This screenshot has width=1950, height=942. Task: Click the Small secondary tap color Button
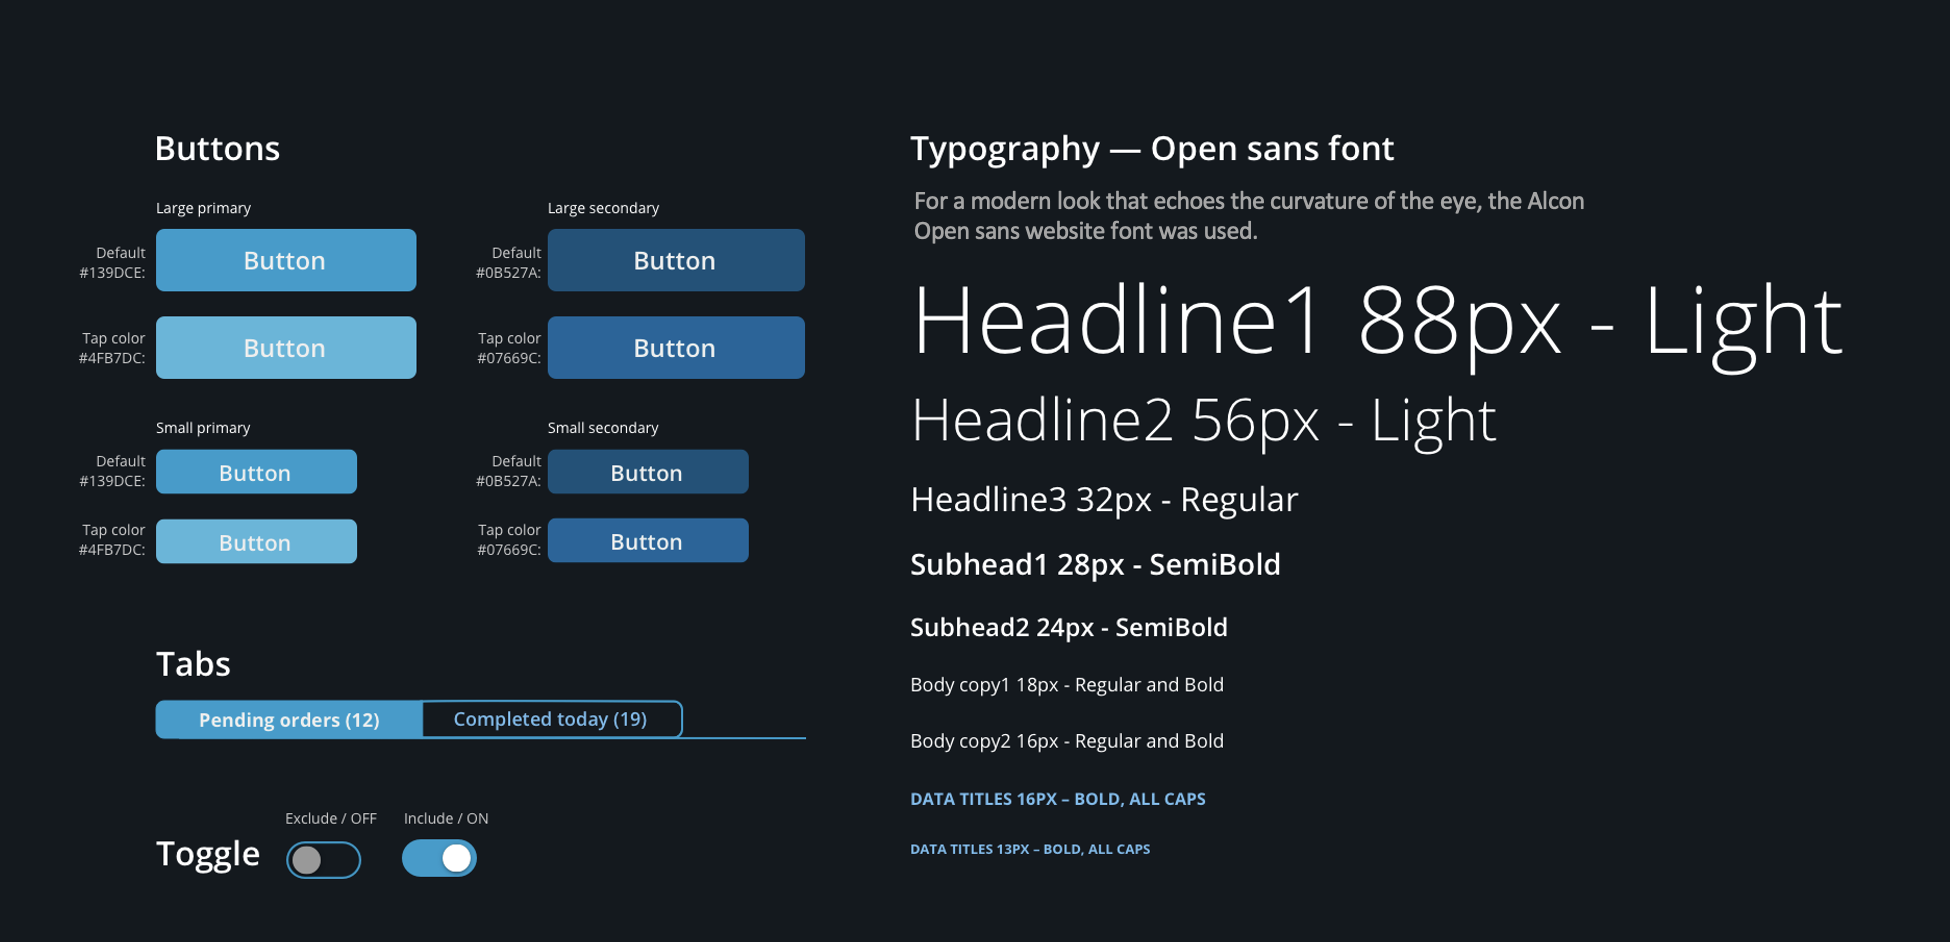click(x=648, y=540)
